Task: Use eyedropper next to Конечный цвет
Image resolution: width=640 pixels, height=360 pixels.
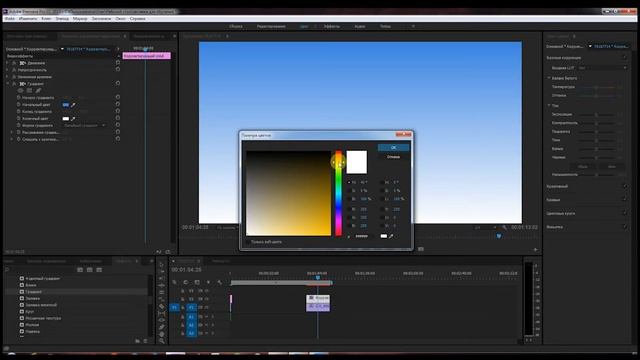Action: (x=73, y=119)
